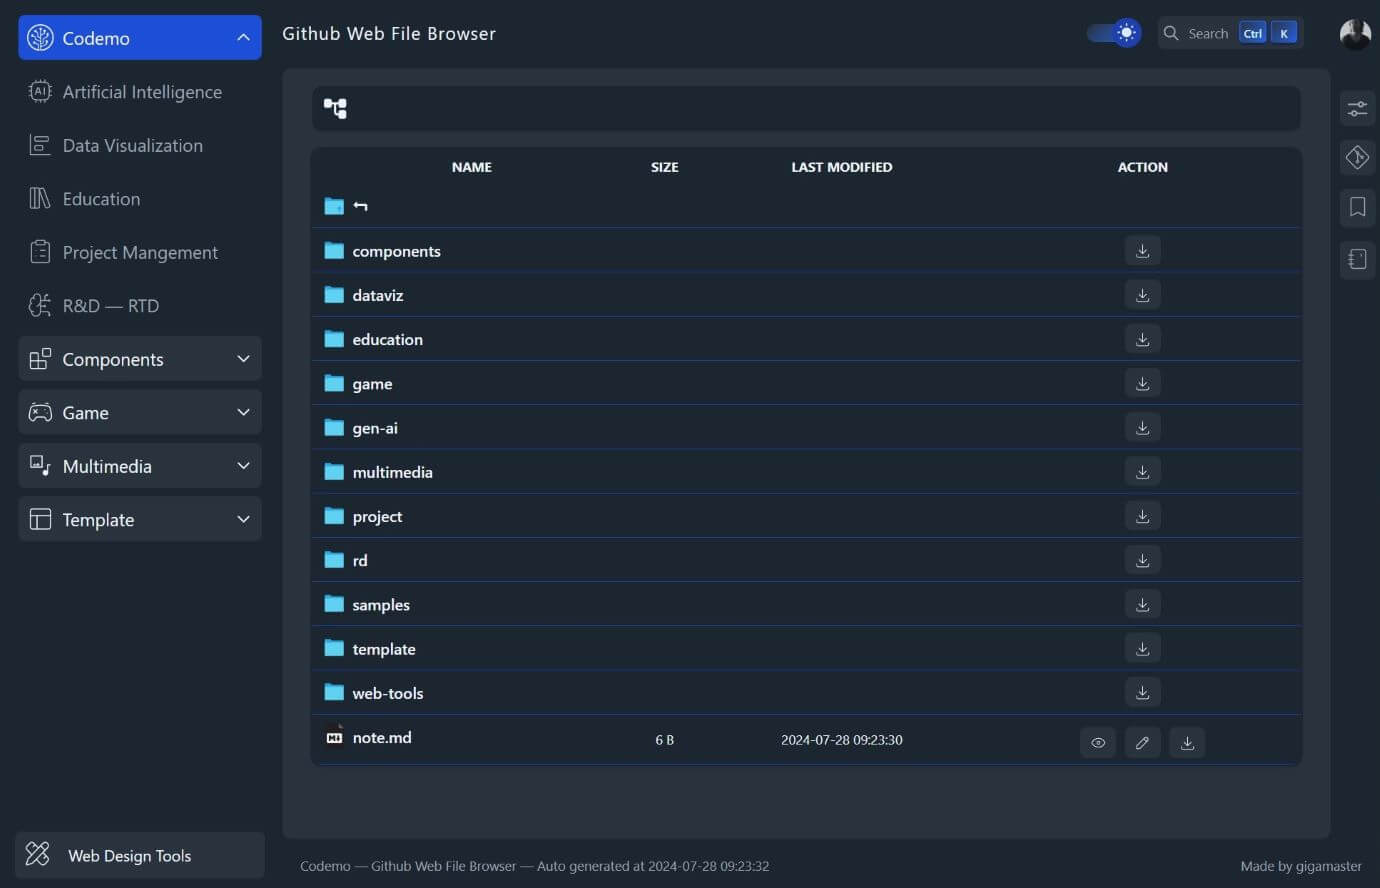The image size is (1380, 888).
Task: Expand the Game menu
Action: pos(140,412)
